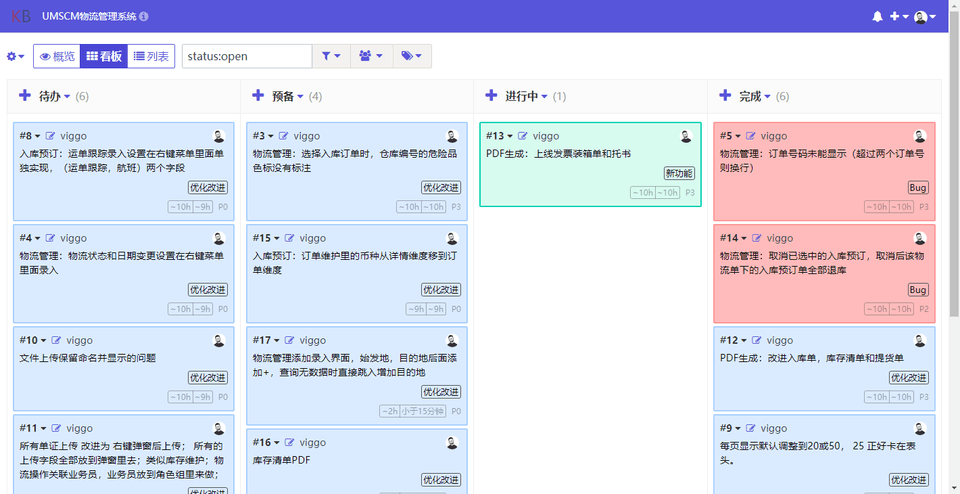
Task: Click the KB logo in the header
Action: coord(20,17)
